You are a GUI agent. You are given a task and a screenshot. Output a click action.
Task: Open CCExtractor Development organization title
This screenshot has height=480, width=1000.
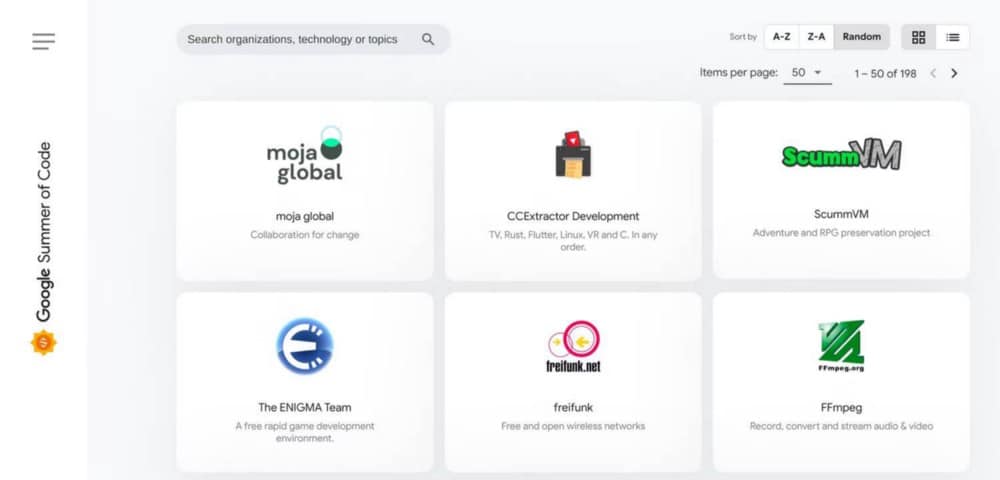click(x=573, y=216)
